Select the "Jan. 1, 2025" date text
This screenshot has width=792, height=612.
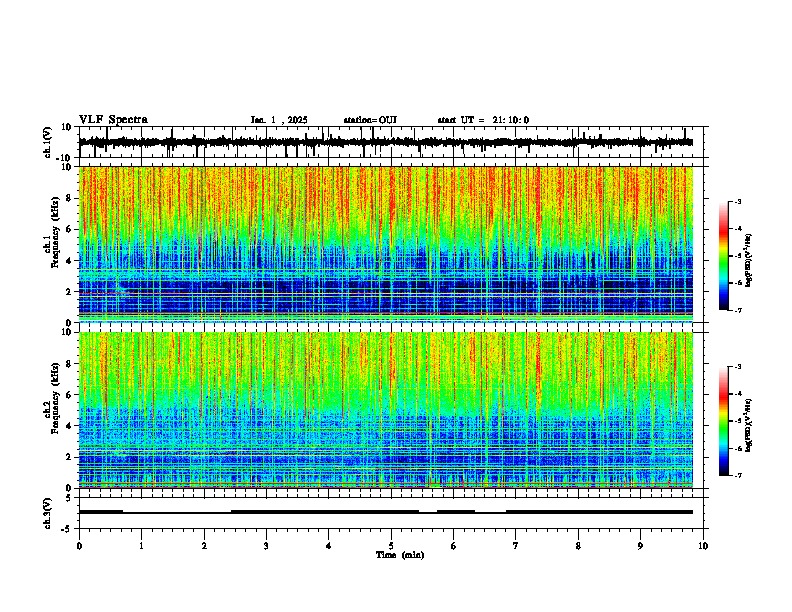coord(279,120)
